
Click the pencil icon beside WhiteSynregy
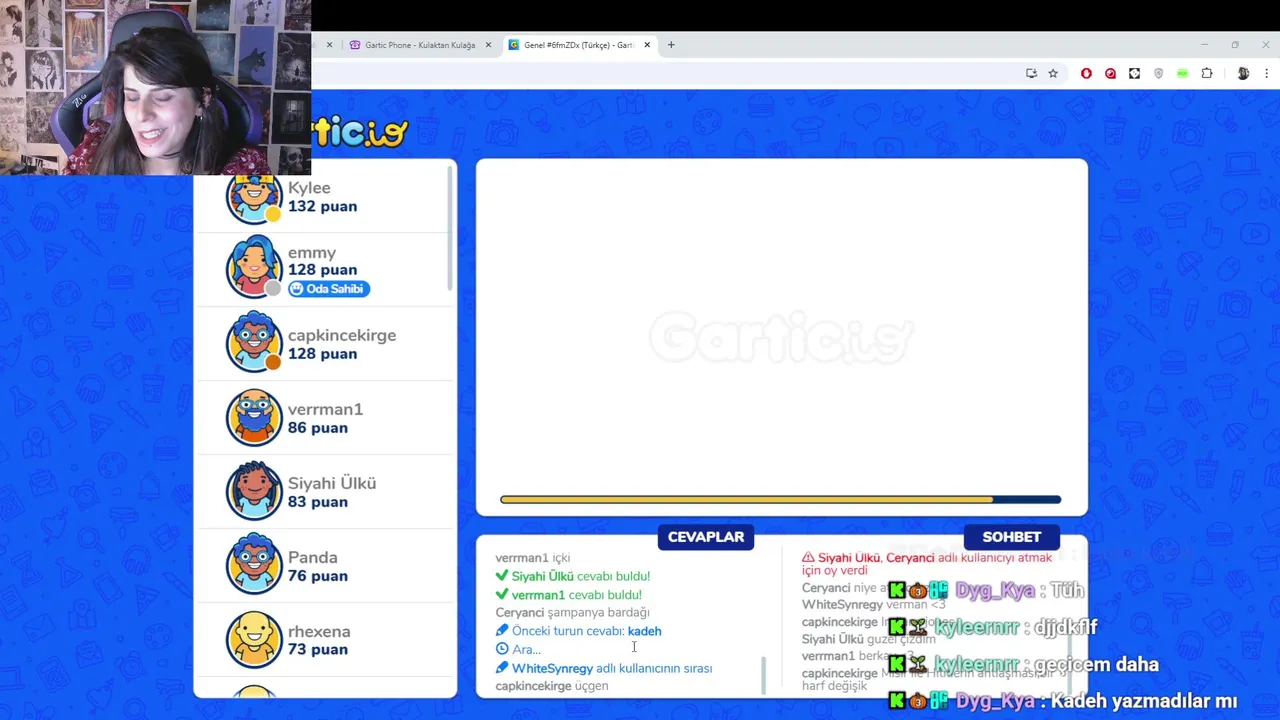pyautogui.click(x=502, y=668)
